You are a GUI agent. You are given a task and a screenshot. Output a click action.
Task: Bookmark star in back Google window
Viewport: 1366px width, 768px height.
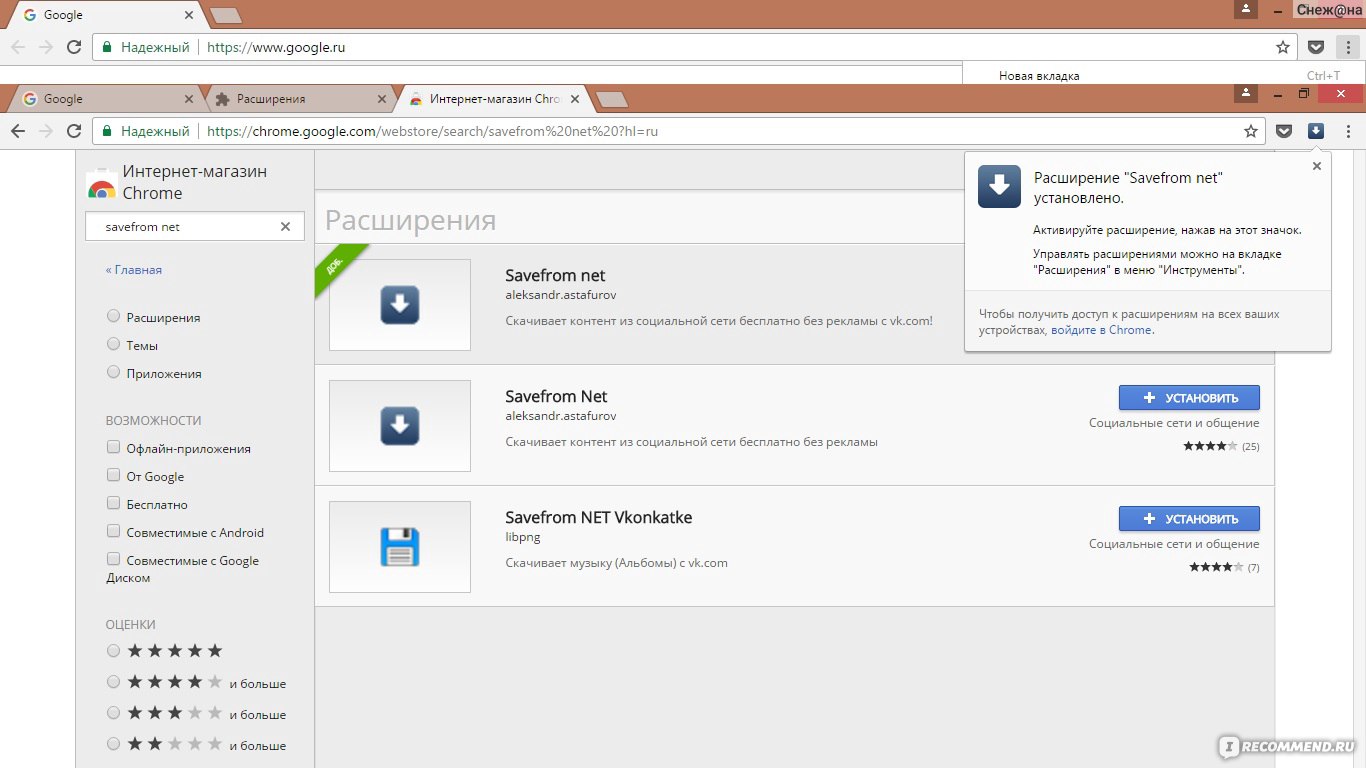[1283, 47]
